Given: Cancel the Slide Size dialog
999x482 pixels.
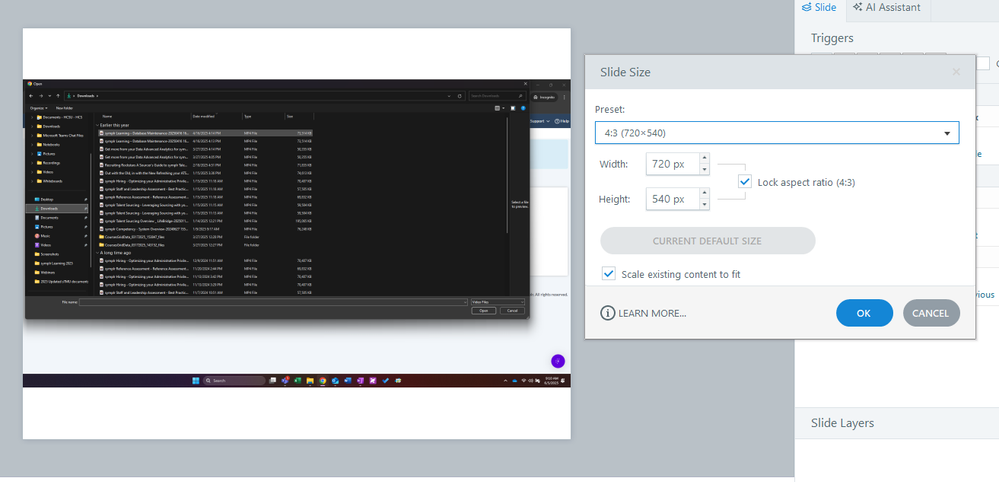Looking at the screenshot, I should click(x=931, y=313).
